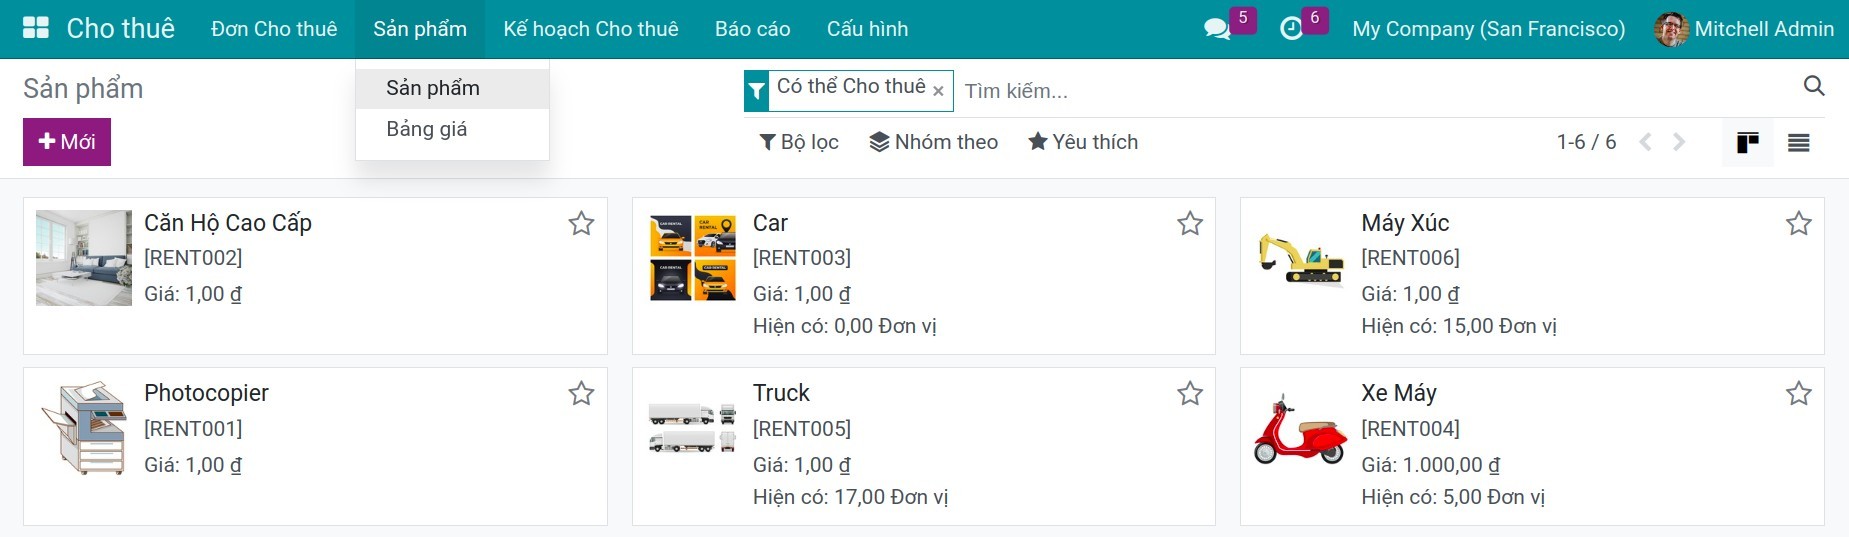Image resolution: width=1849 pixels, height=537 pixels.
Task: Expand the Bộ lọc filter dropdown
Action: click(x=799, y=142)
